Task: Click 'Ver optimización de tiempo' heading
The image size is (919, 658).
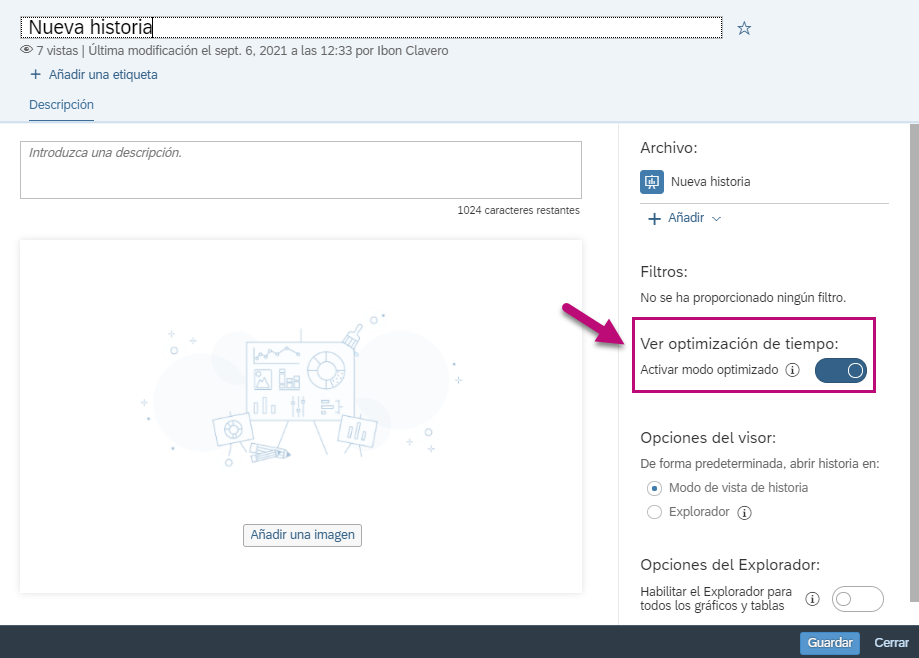Action: pos(739,344)
